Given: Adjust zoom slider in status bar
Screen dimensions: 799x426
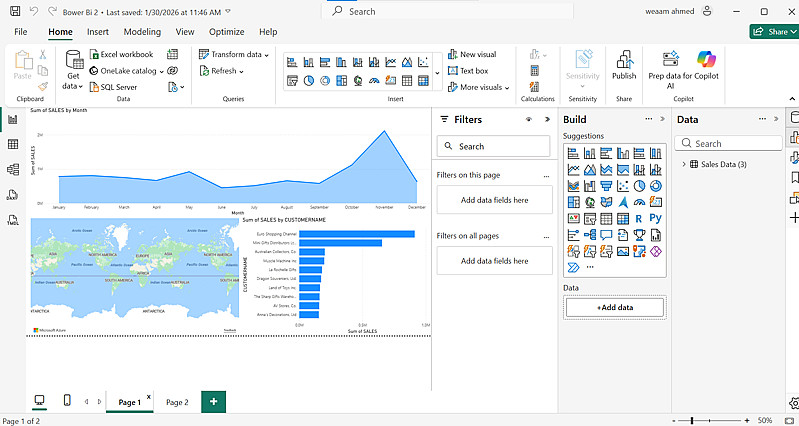Looking at the screenshot, I should (692, 420).
